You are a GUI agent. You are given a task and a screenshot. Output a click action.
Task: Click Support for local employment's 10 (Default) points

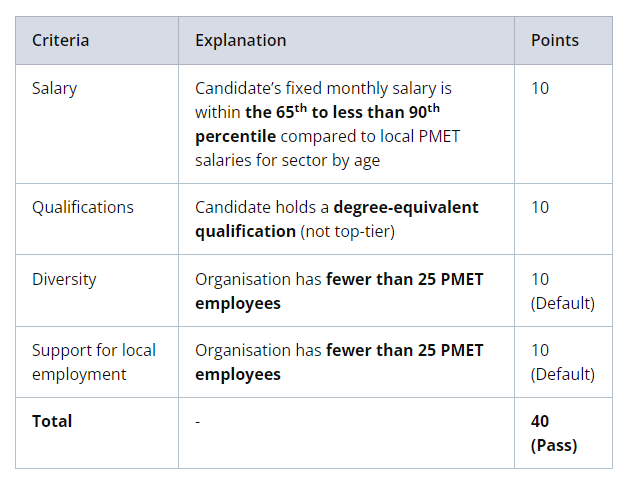click(x=562, y=362)
